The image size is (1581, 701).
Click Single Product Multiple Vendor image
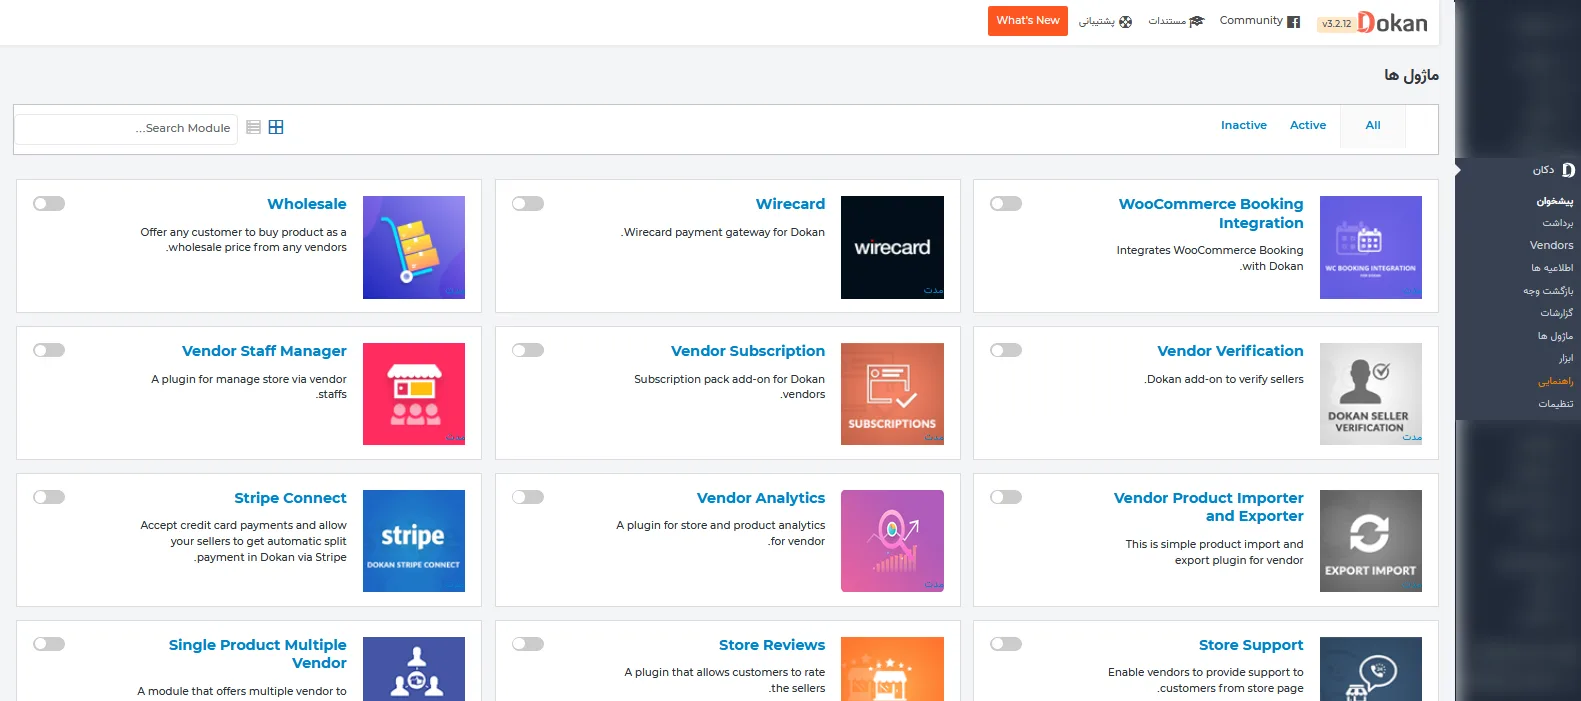pyautogui.click(x=414, y=669)
